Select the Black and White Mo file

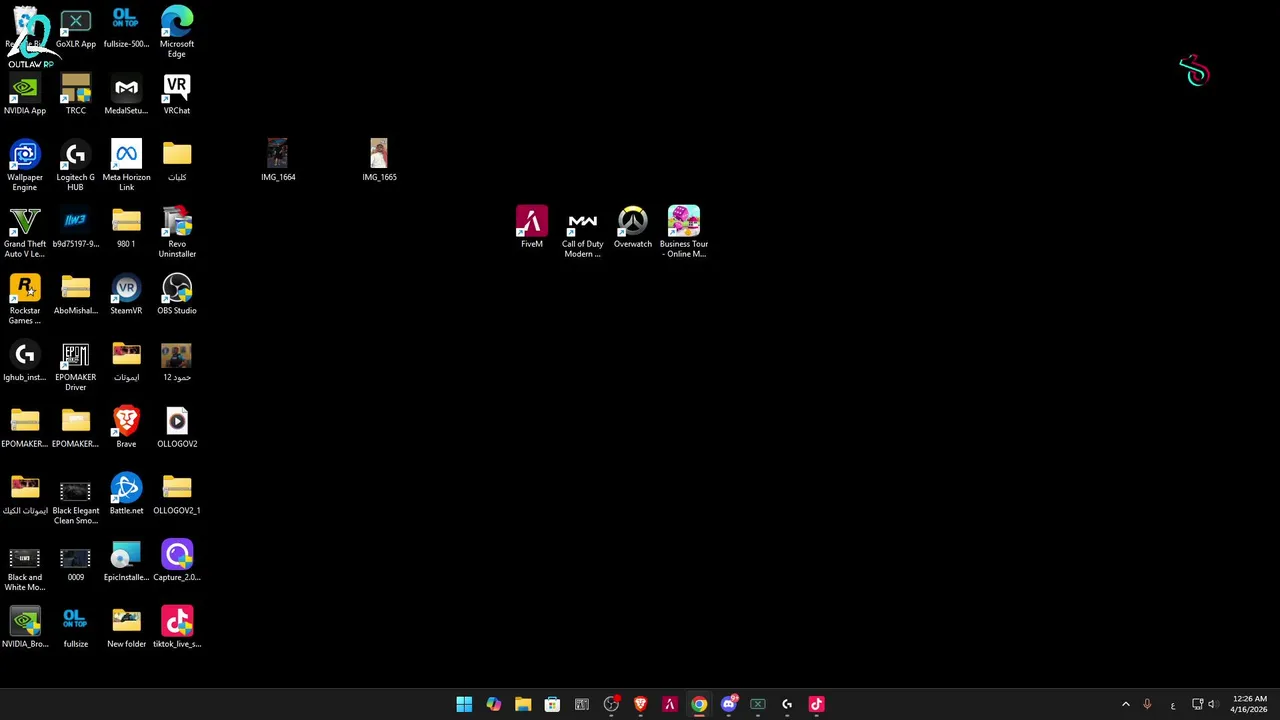click(x=25, y=567)
